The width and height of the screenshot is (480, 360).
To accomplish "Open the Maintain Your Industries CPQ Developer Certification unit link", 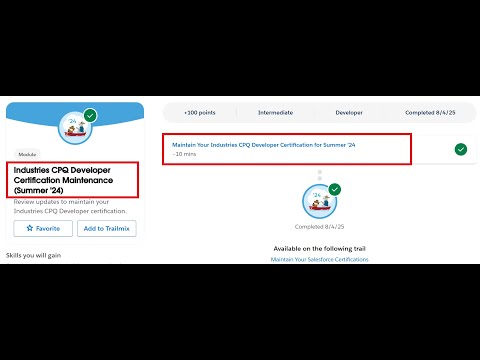I will click(263, 145).
